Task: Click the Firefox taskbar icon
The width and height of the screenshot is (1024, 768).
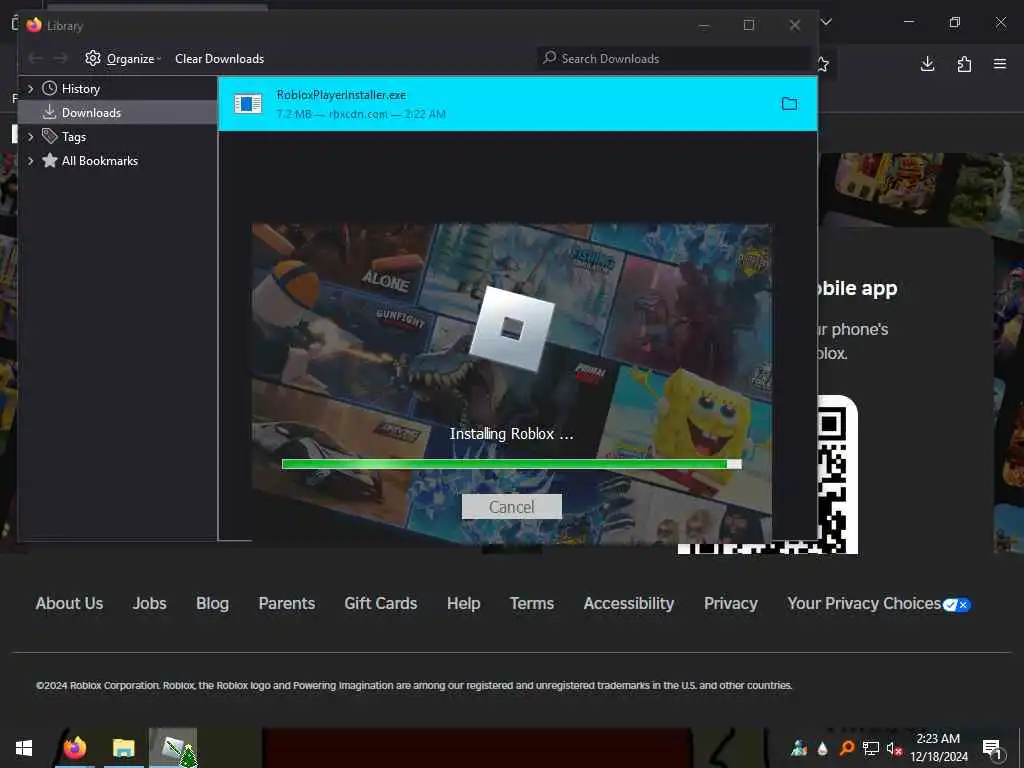Action: (74, 748)
